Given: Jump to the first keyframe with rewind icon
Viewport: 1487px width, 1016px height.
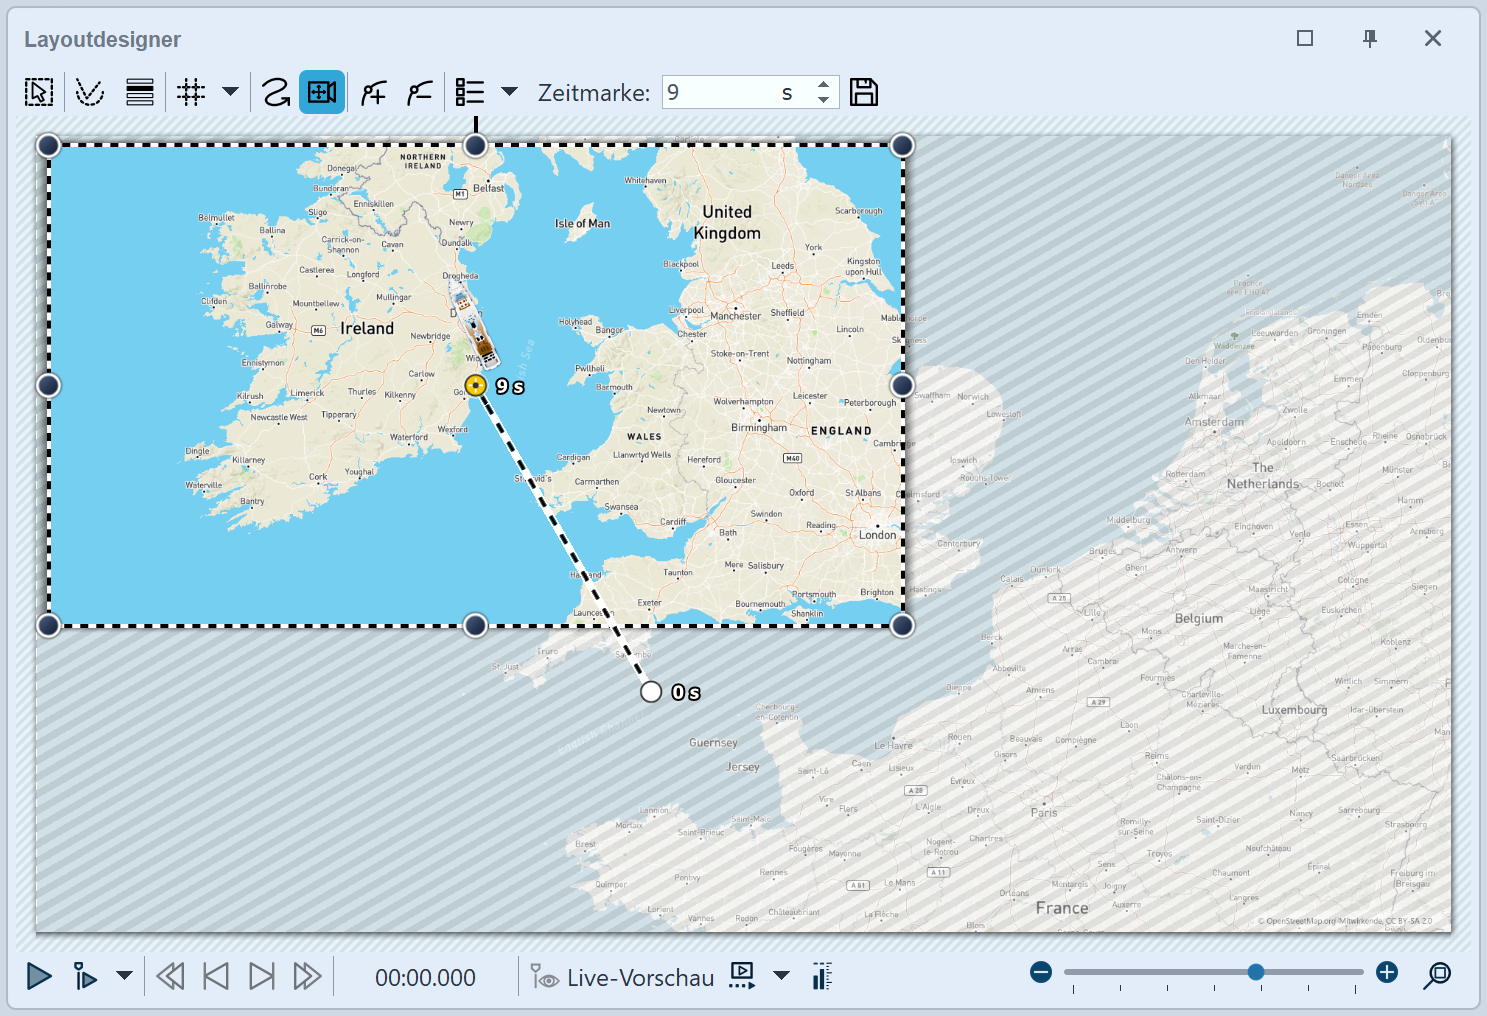Looking at the screenshot, I should (170, 976).
